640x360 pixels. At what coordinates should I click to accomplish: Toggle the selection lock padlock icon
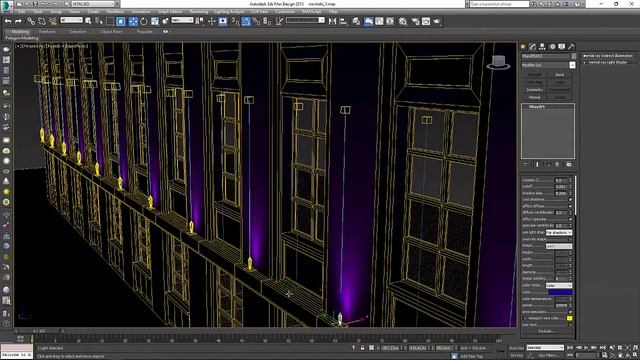coord(362,348)
